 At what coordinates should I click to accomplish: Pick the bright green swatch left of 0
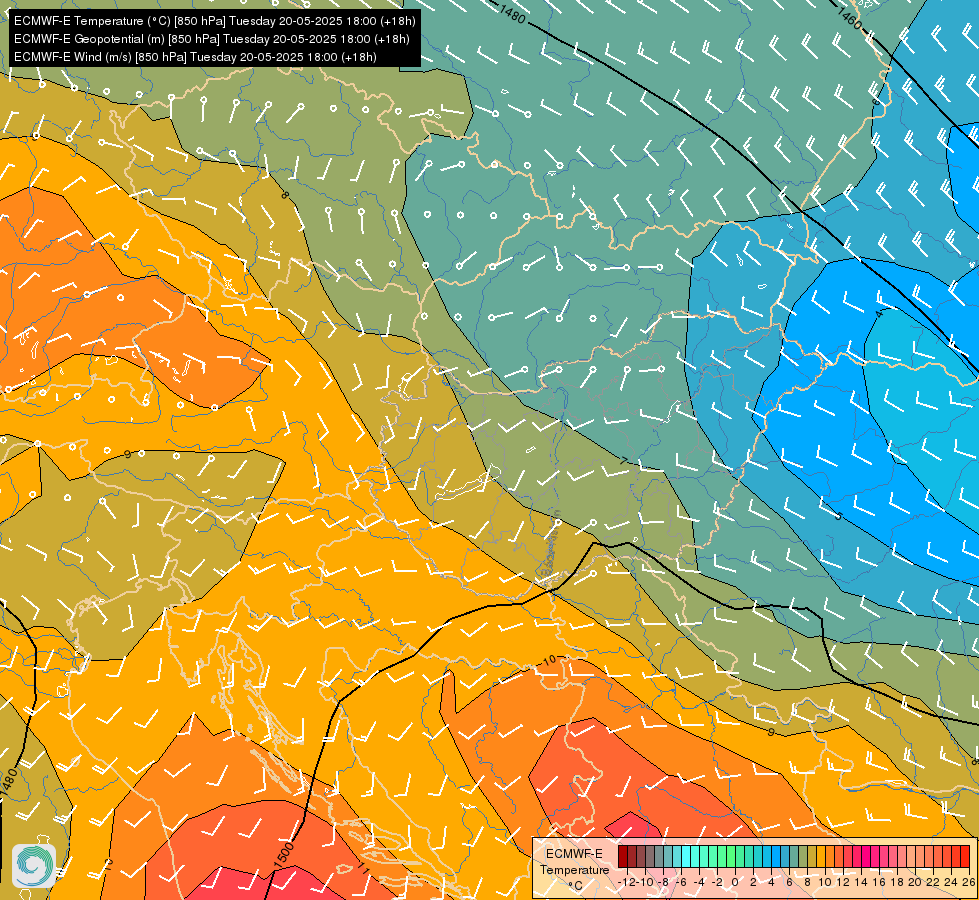point(731,856)
